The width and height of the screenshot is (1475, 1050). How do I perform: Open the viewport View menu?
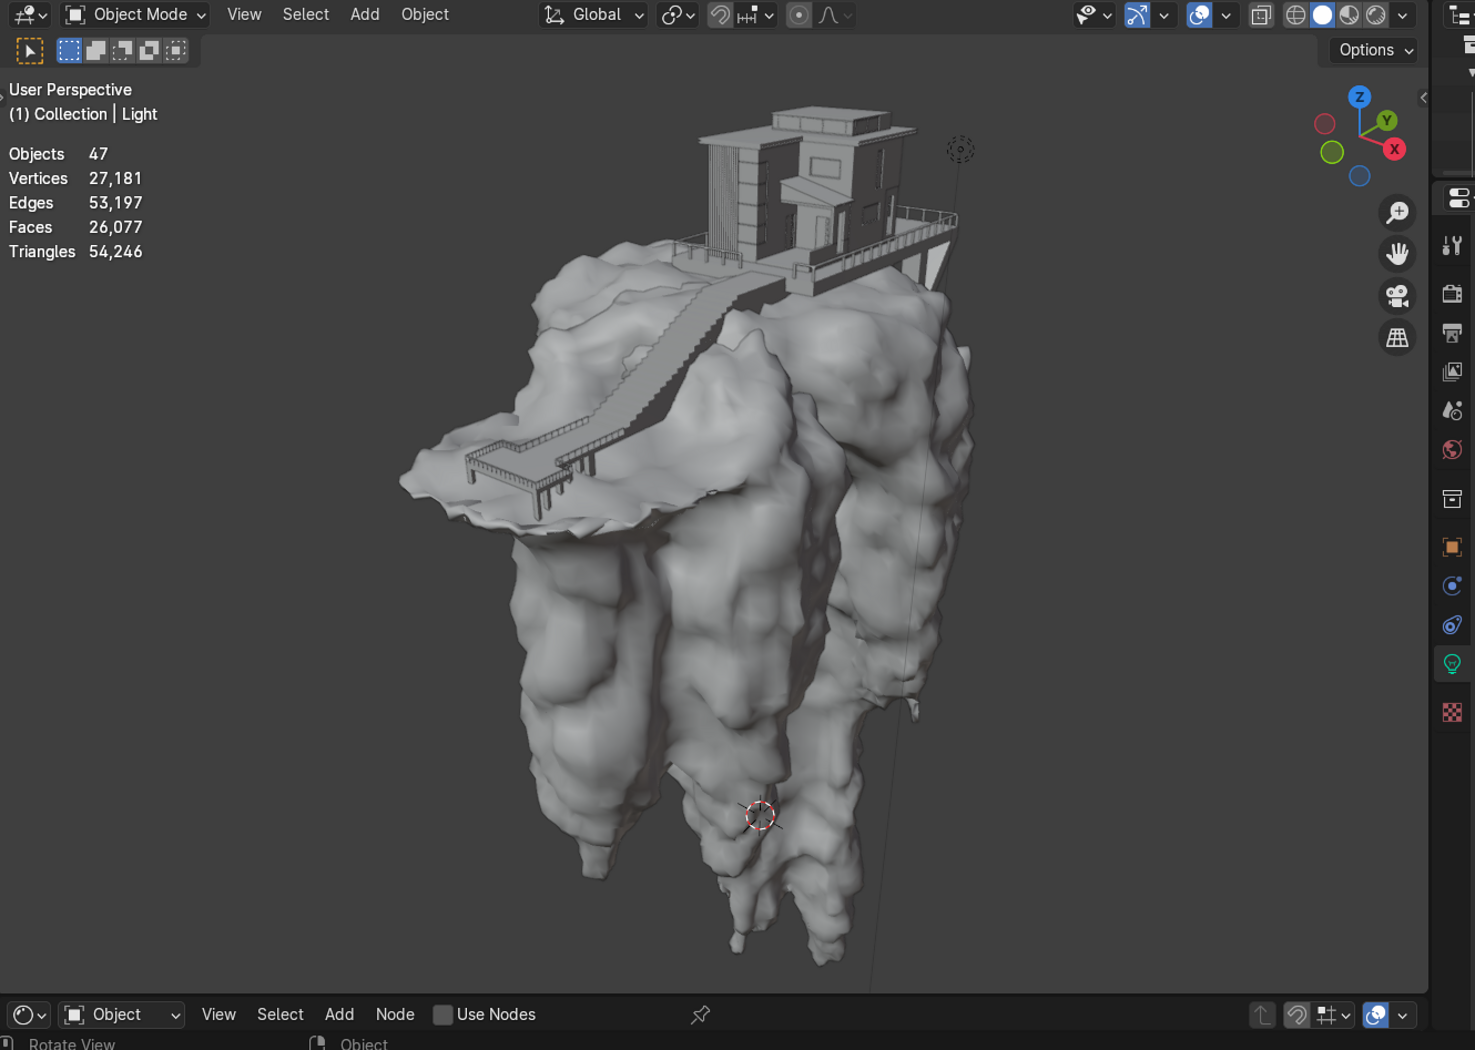tap(244, 15)
